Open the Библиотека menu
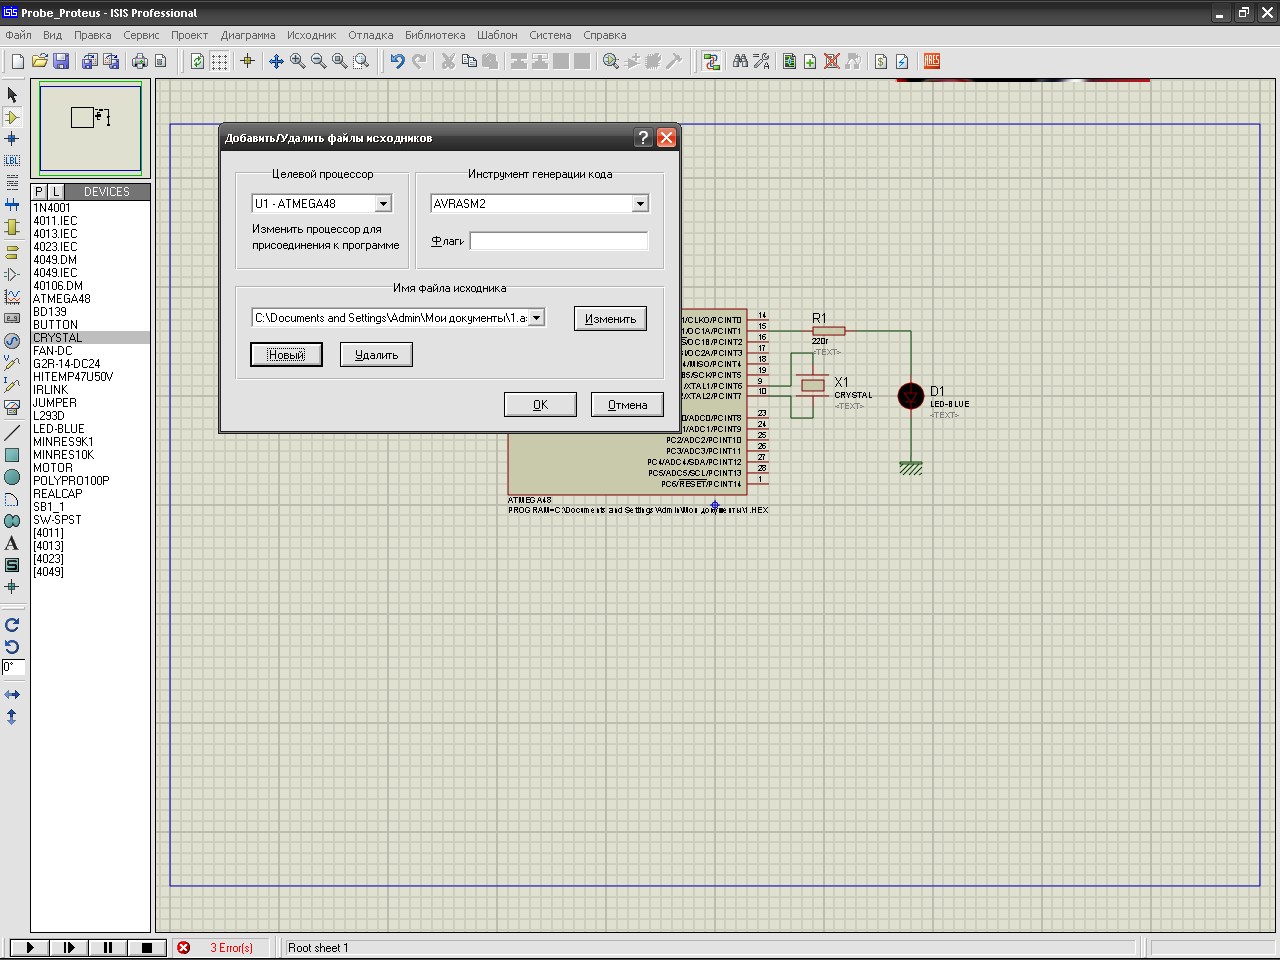Image resolution: width=1280 pixels, height=960 pixels. [x=435, y=35]
